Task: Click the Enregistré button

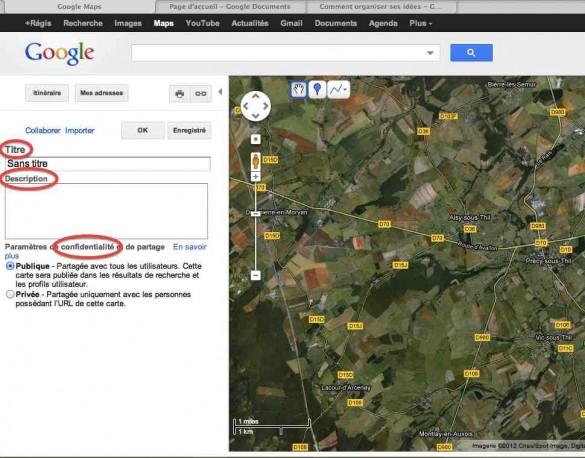Action: (189, 131)
